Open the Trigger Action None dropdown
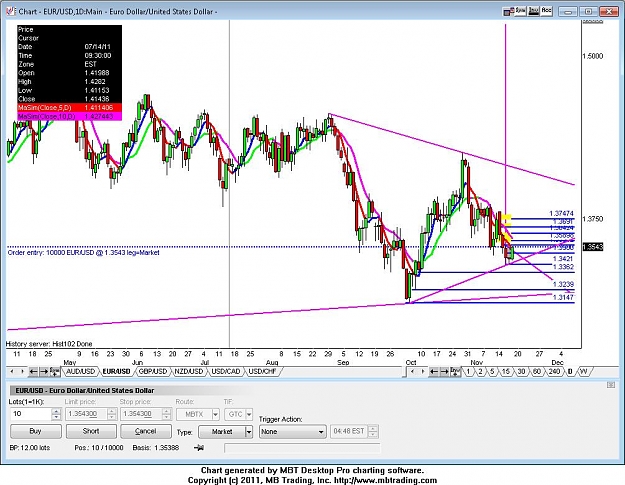 (x=292, y=432)
